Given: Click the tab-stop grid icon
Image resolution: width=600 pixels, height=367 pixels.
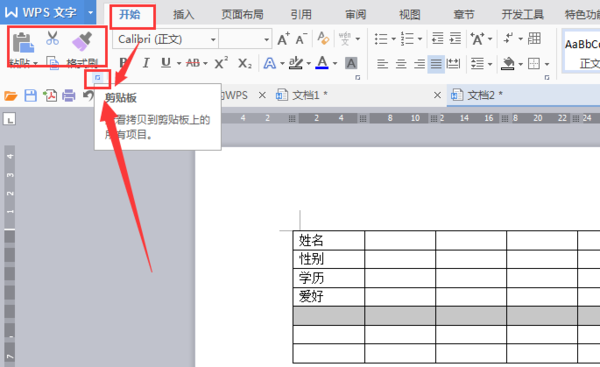Looking at the screenshot, I should tap(534, 38).
